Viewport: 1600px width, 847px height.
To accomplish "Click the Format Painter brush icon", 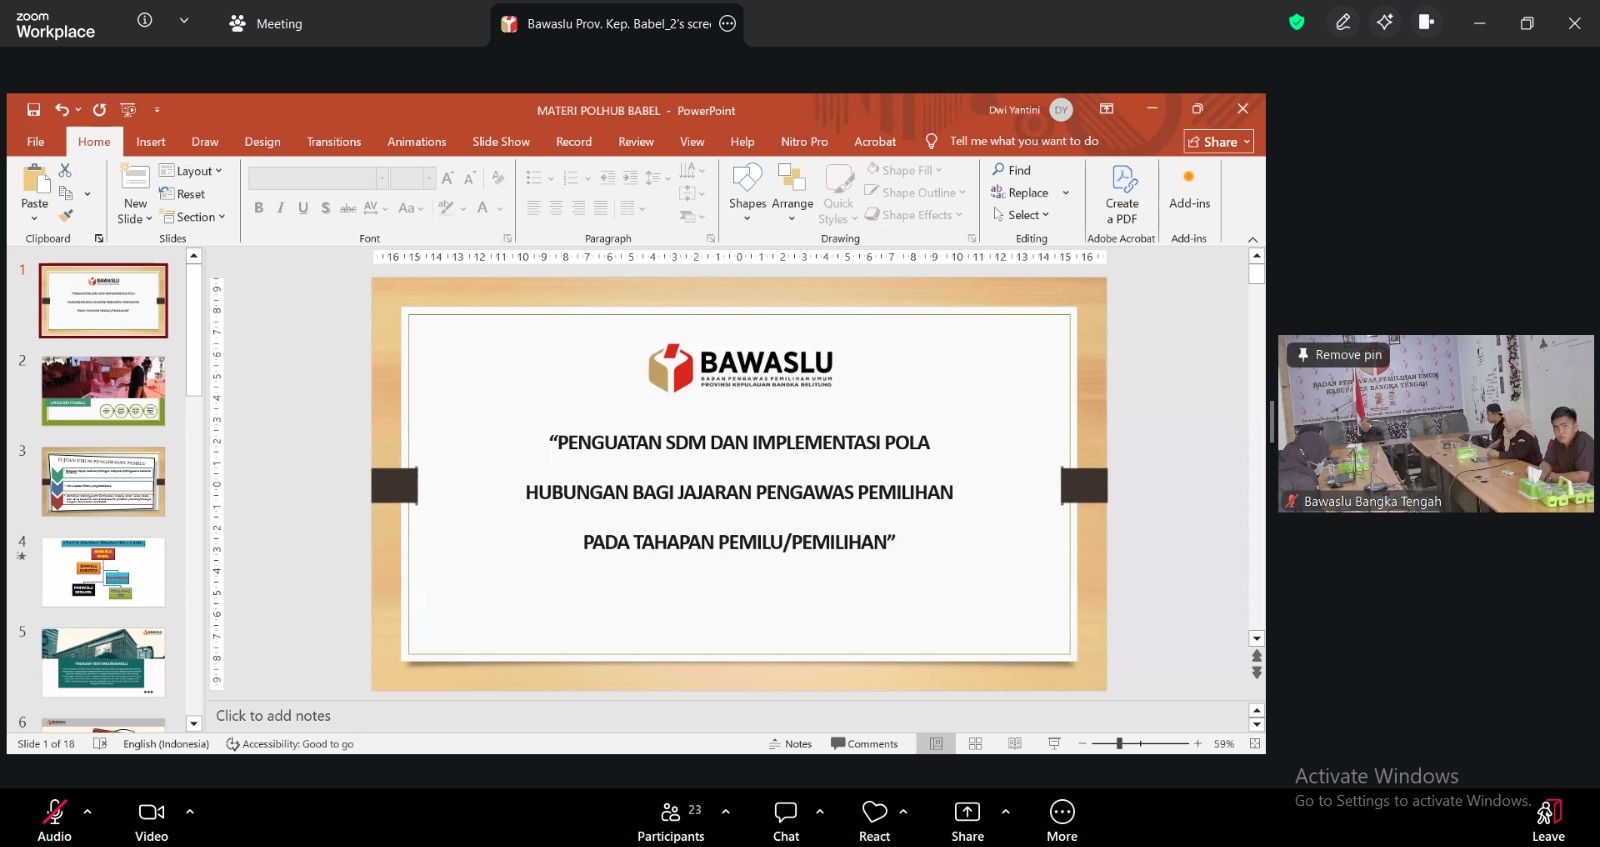I will point(65,215).
